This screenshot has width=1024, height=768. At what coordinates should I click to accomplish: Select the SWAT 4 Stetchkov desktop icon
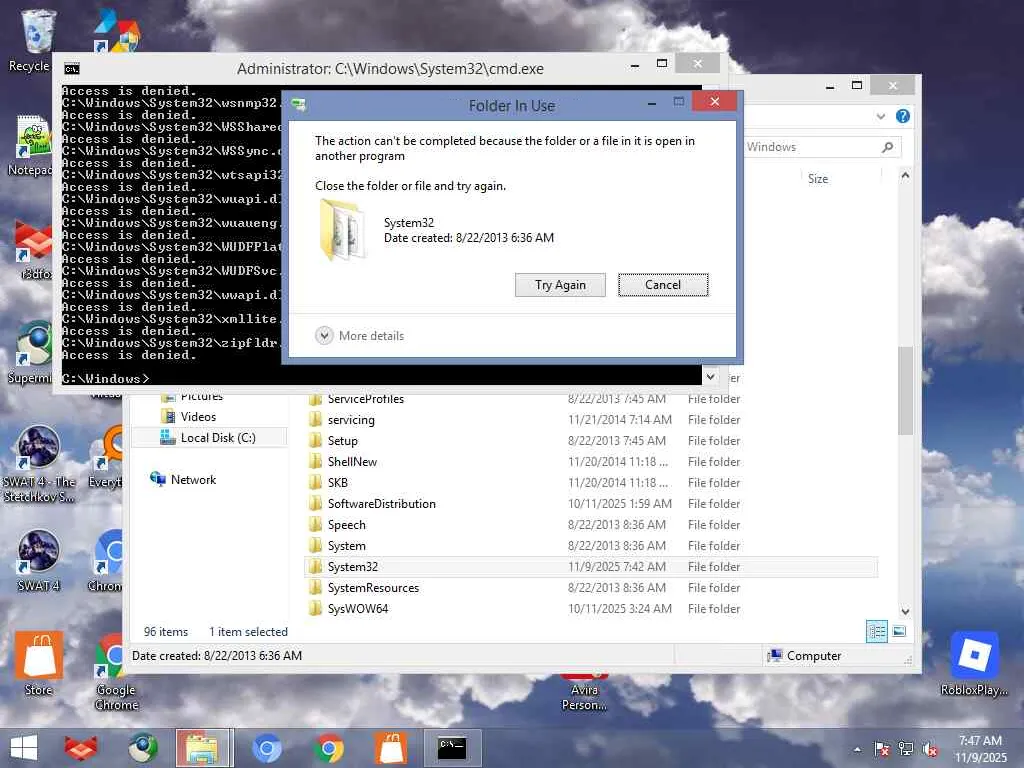coord(38,464)
